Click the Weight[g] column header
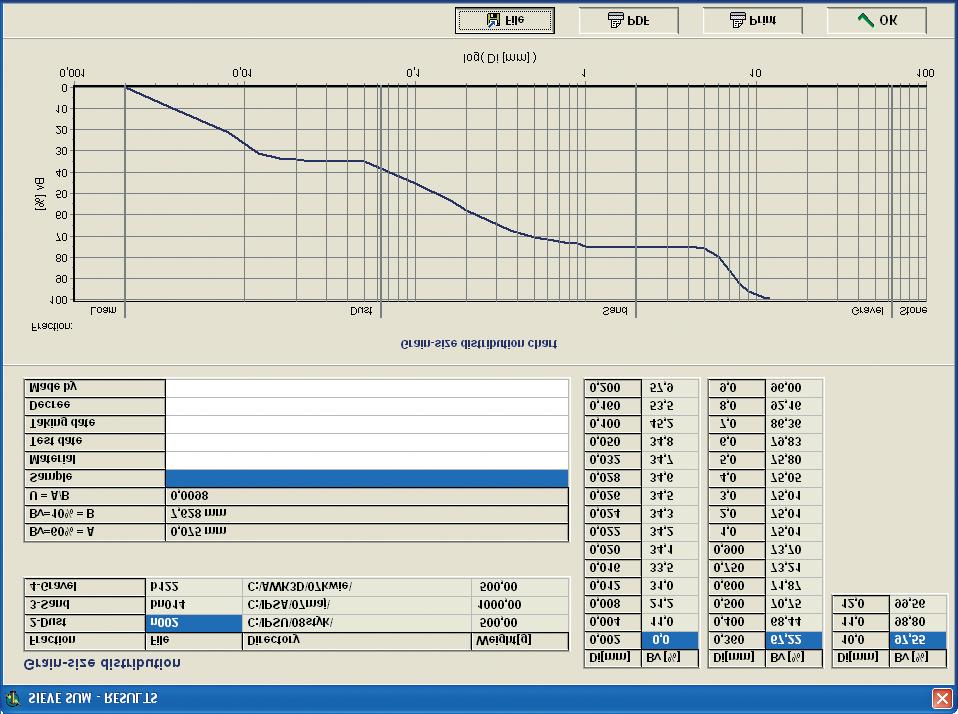 pyautogui.click(x=520, y=641)
